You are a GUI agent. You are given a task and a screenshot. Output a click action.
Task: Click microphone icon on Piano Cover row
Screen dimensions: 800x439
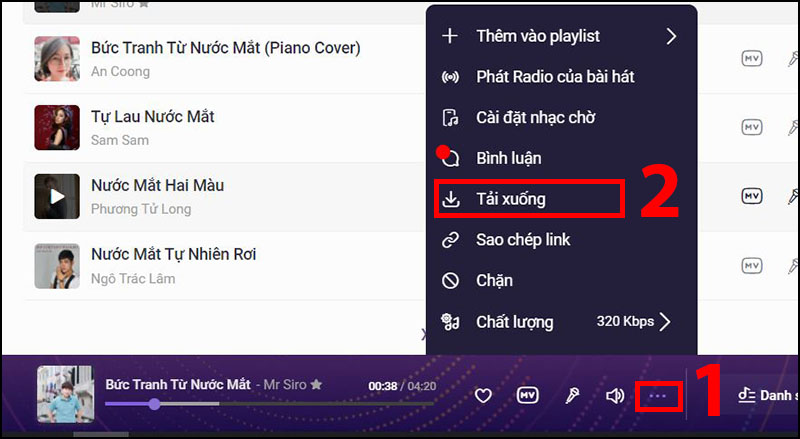click(793, 59)
